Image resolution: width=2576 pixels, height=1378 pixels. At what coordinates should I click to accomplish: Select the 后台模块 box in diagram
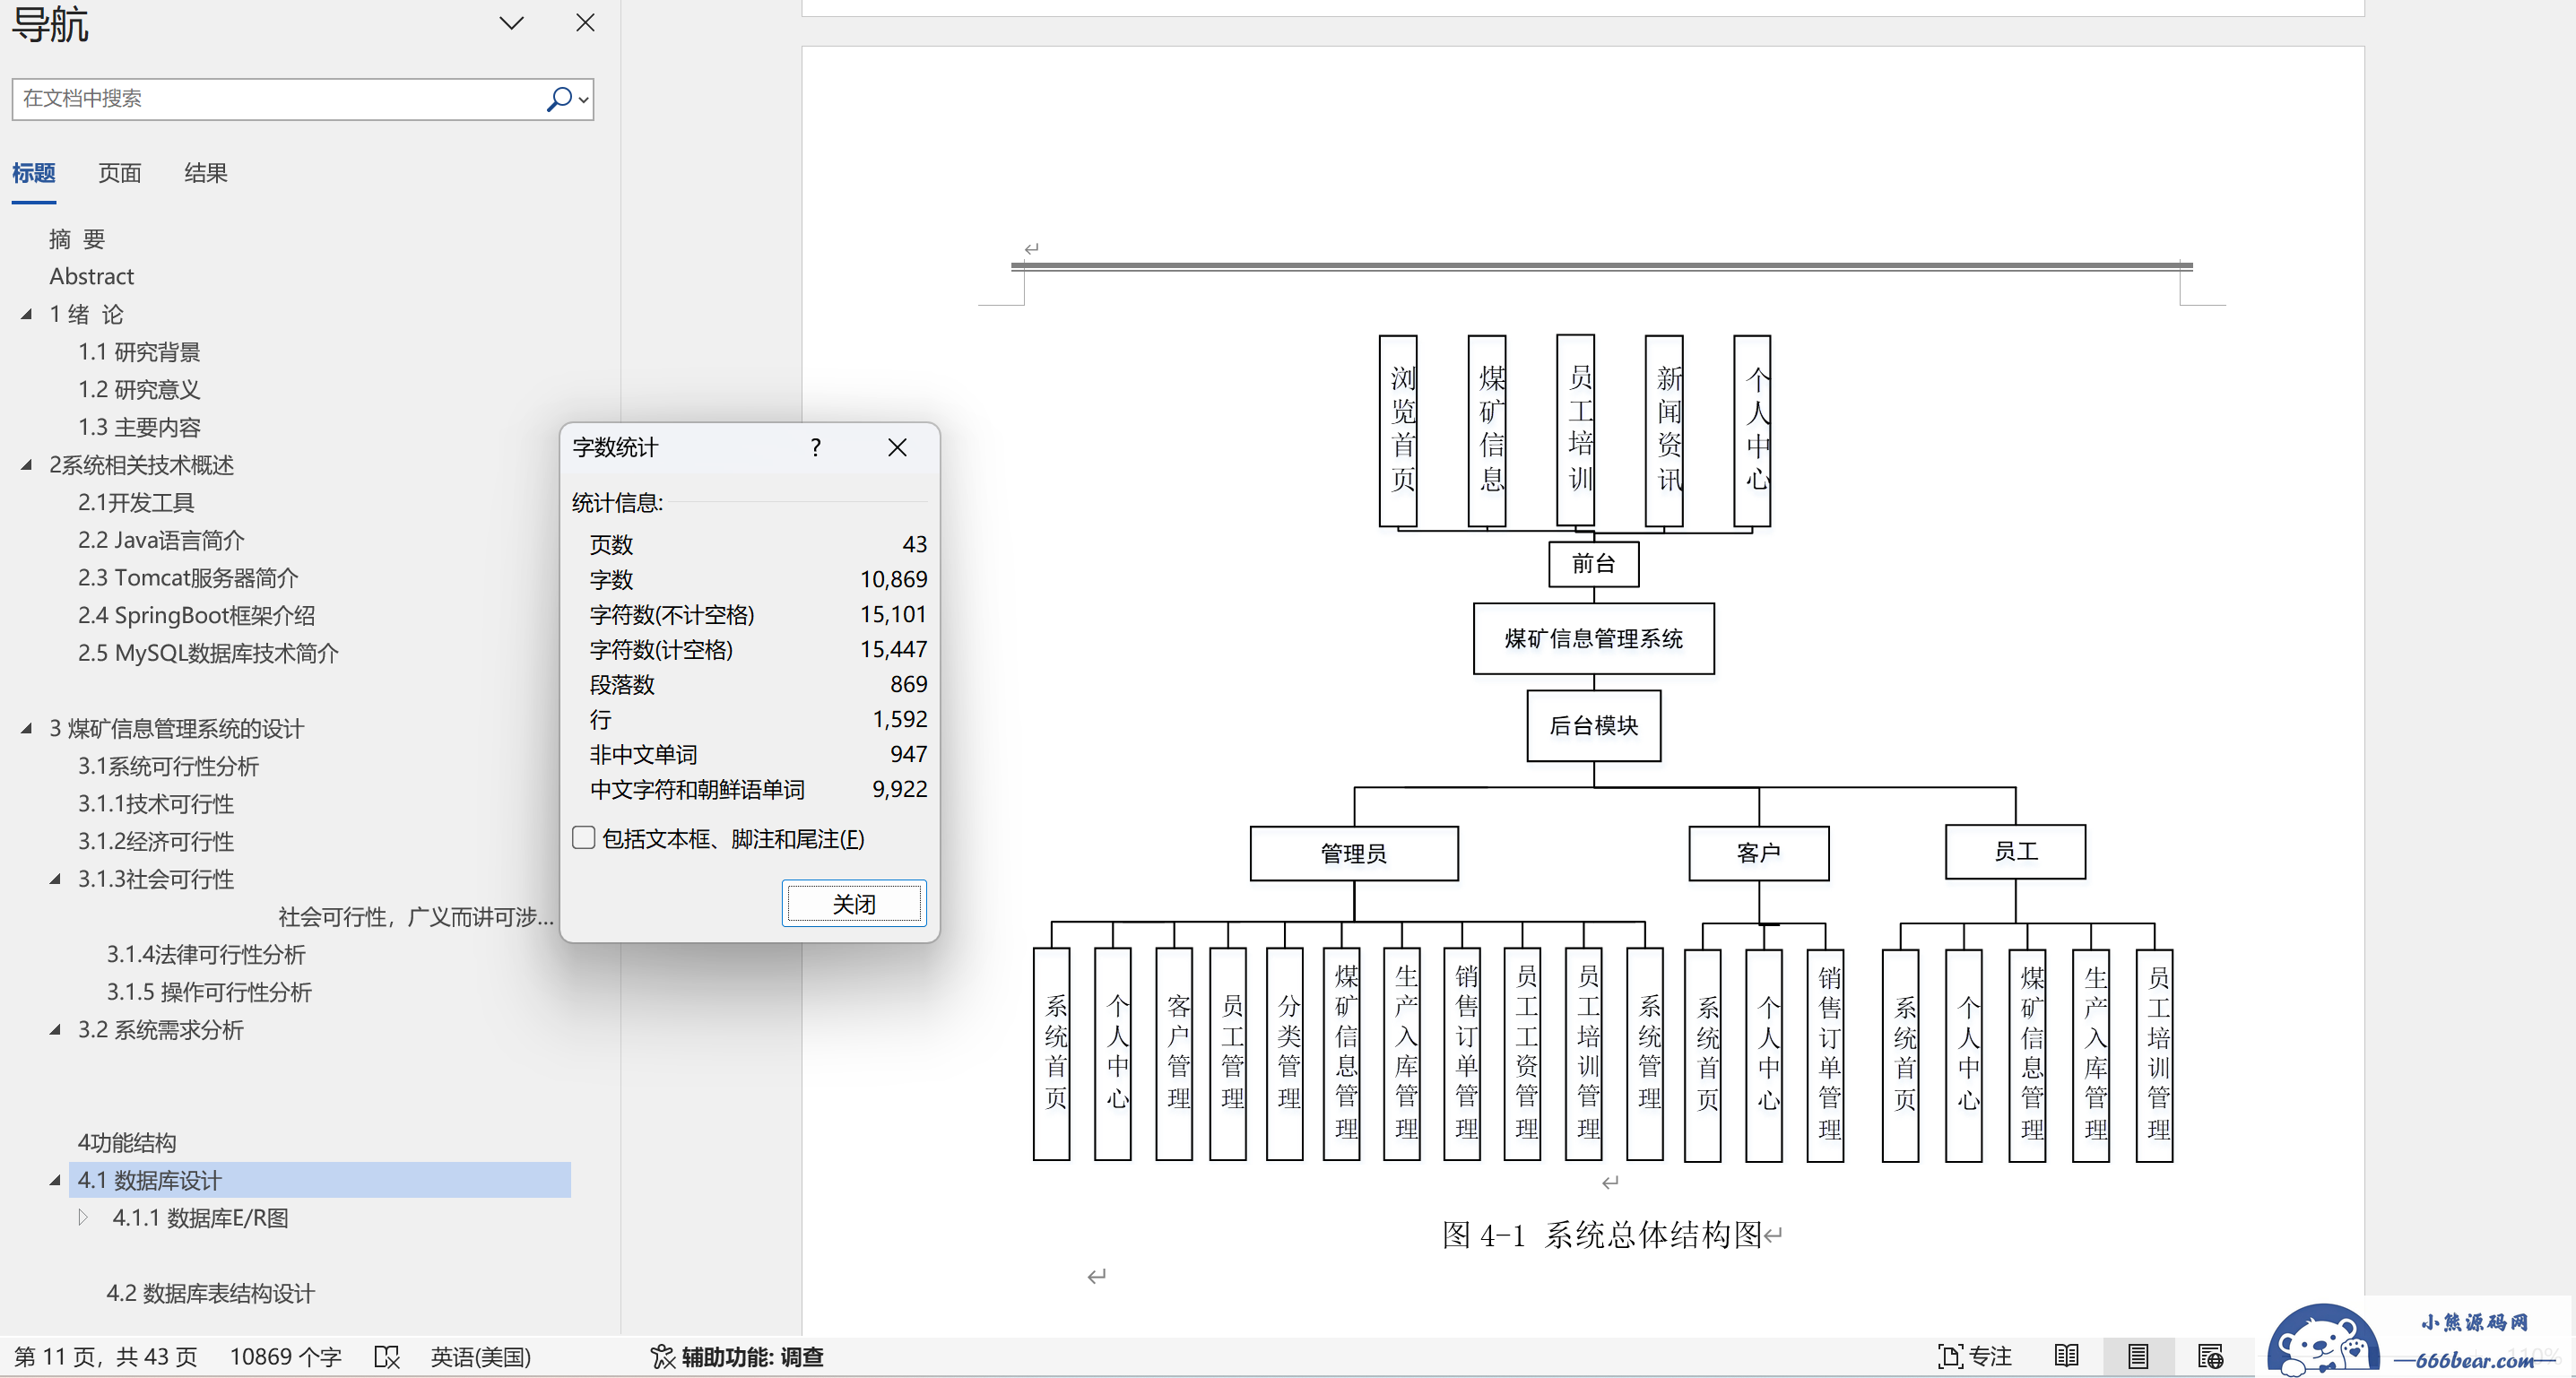pyautogui.click(x=1594, y=726)
